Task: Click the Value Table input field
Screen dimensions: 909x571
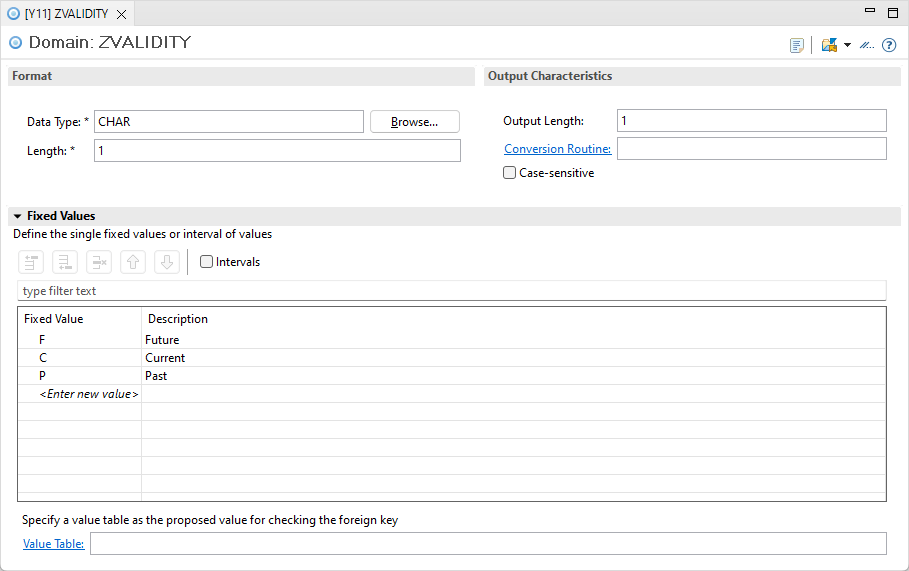Action: (488, 543)
